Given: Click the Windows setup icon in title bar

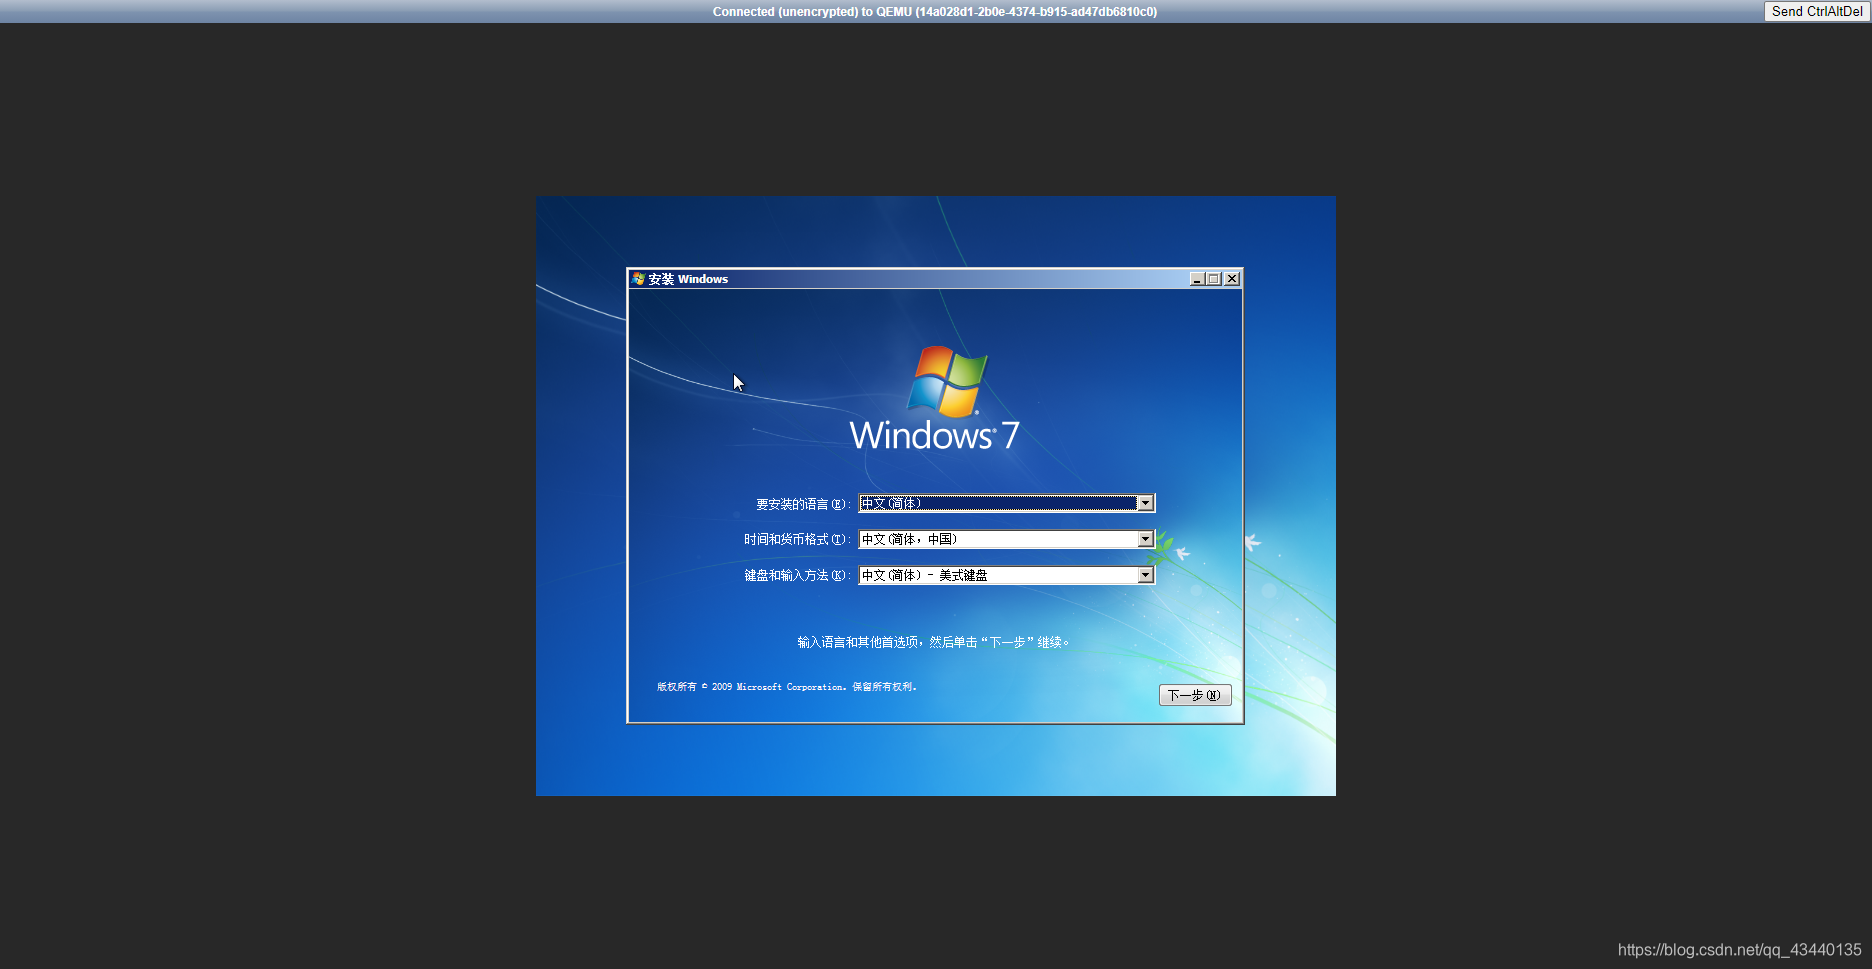Looking at the screenshot, I should pyautogui.click(x=638, y=279).
